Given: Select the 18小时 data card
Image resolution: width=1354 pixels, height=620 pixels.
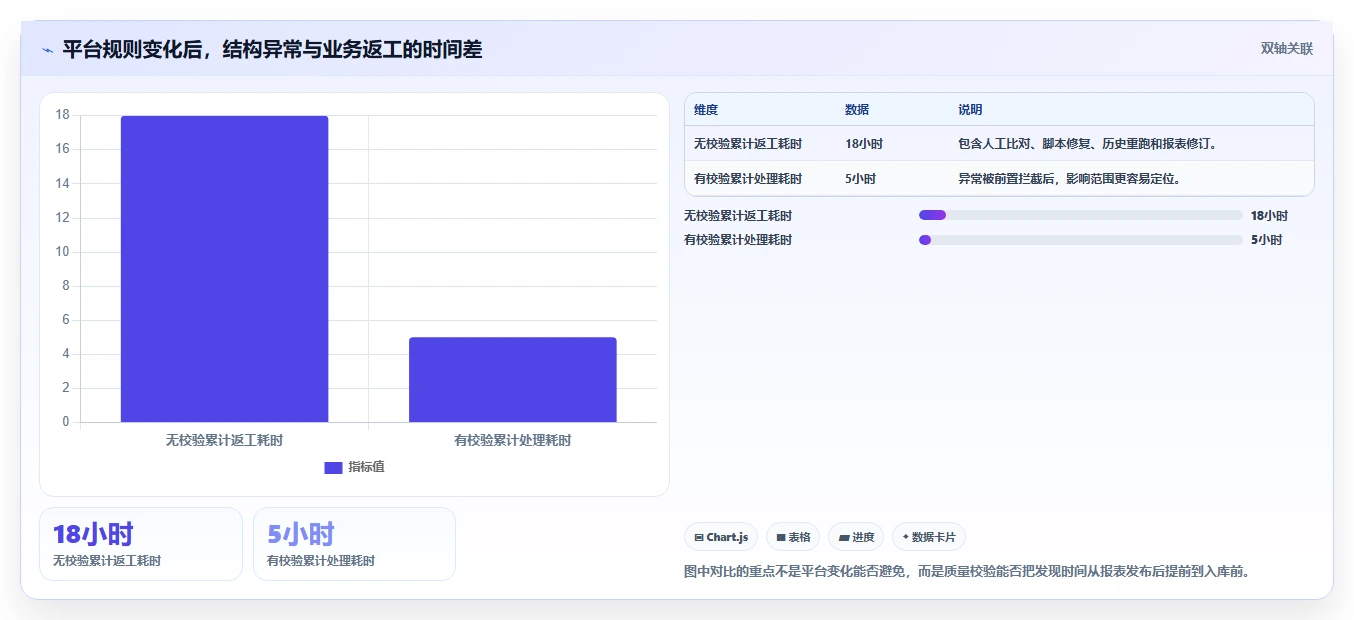Looking at the screenshot, I should pyautogui.click(x=141, y=544).
